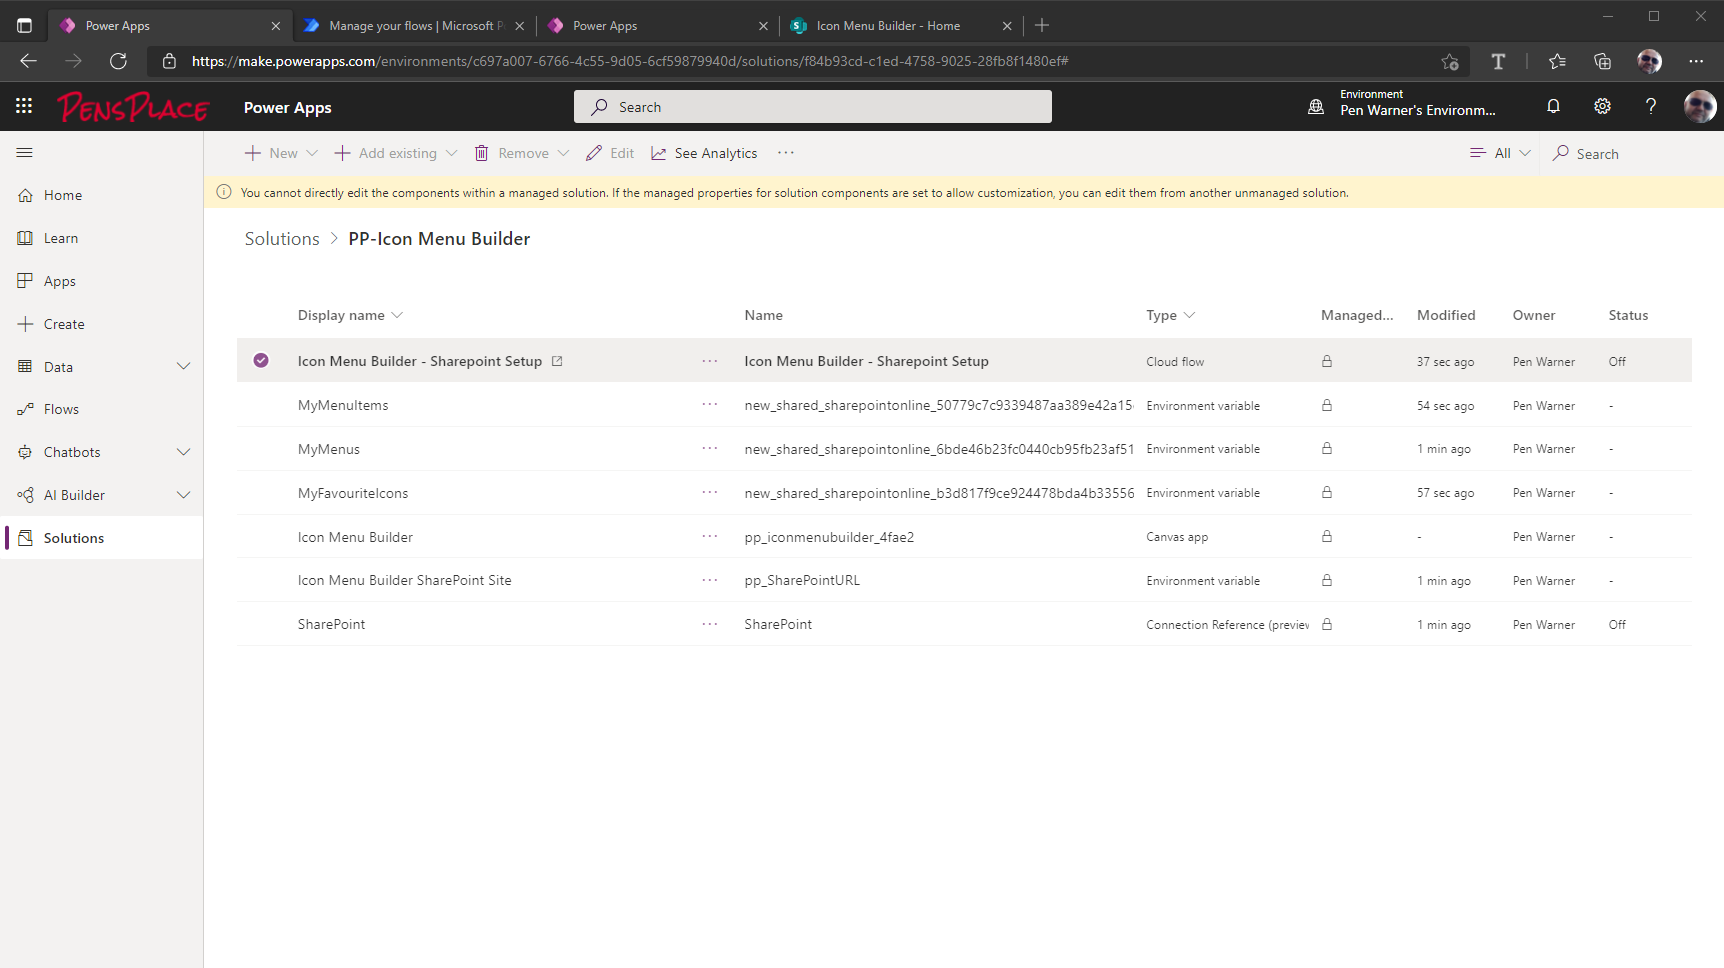The height and width of the screenshot is (968, 1724).
Task: Open notifications bell icon
Action: [x=1553, y=106]
